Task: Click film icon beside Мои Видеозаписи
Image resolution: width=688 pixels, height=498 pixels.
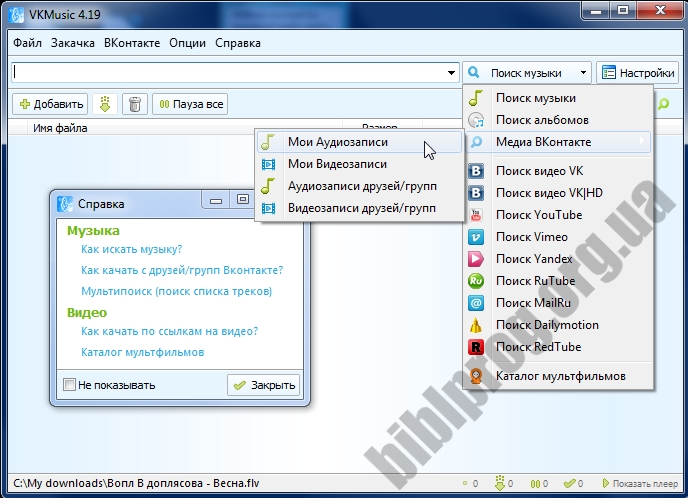Action: click(x=268, y=164)
